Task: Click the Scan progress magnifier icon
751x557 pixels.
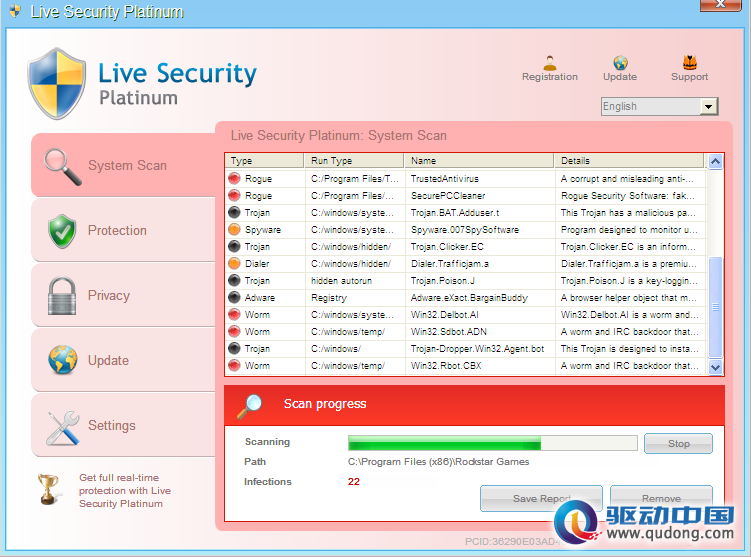Action: tap(250, 406)
